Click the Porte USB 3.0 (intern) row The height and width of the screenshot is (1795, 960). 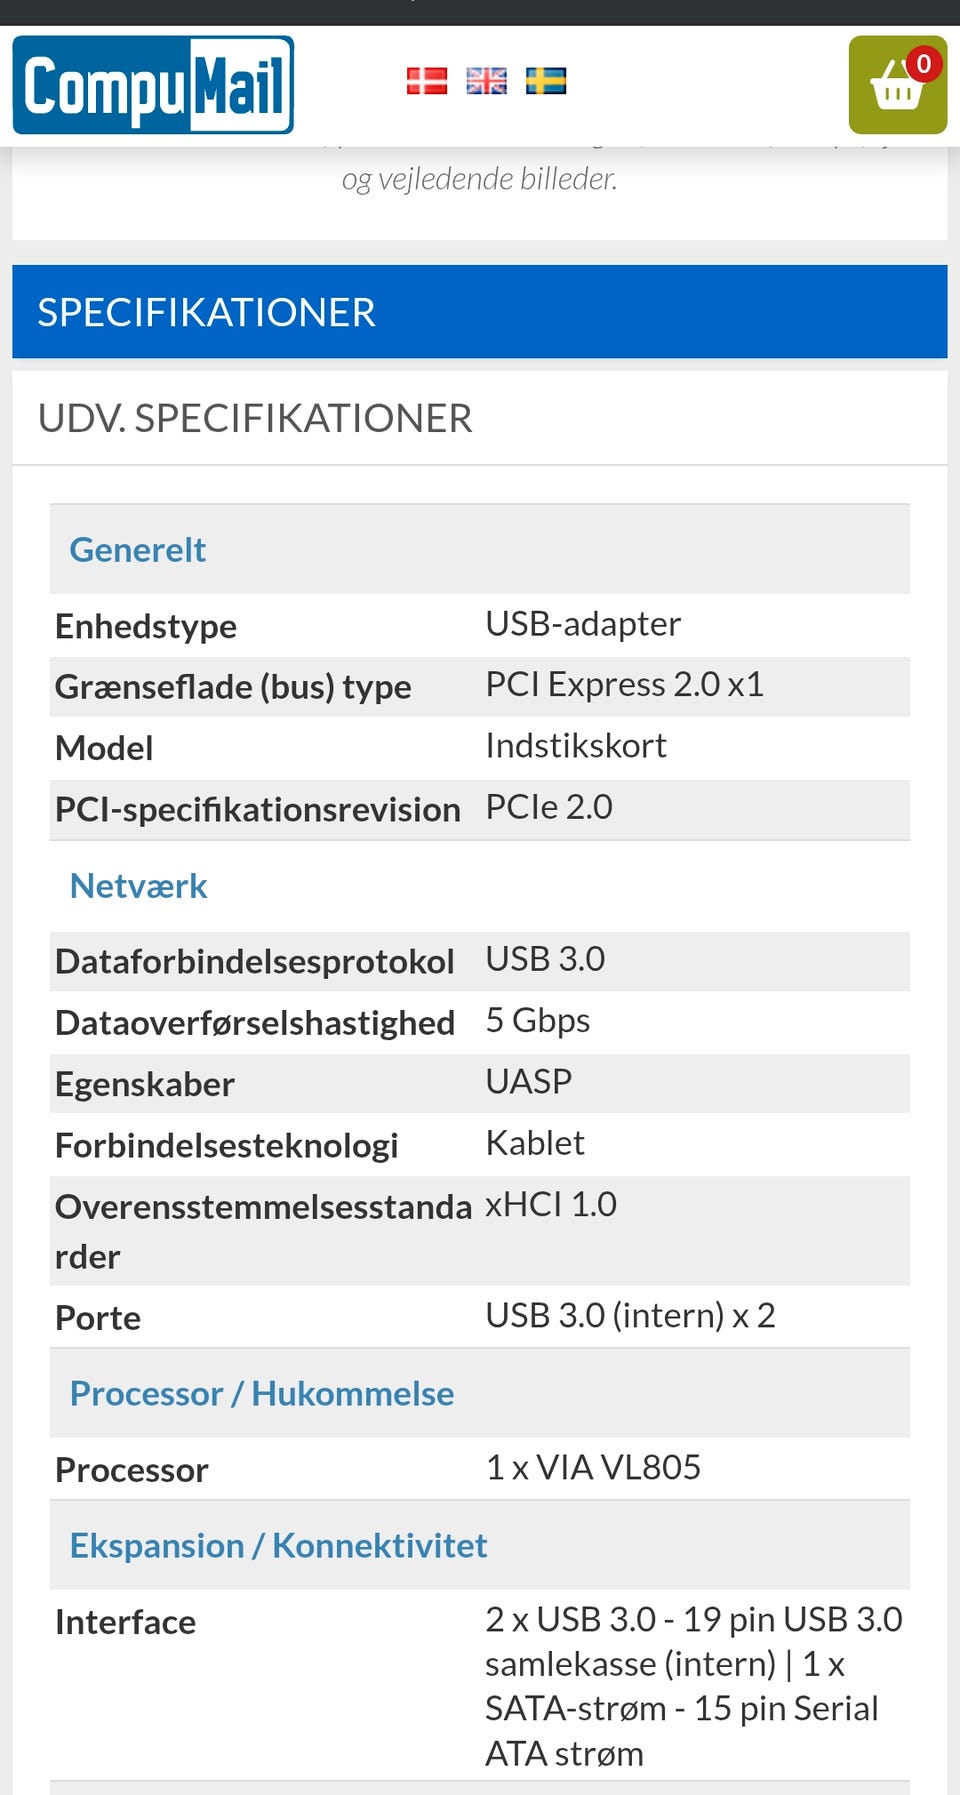[479, 1317]
